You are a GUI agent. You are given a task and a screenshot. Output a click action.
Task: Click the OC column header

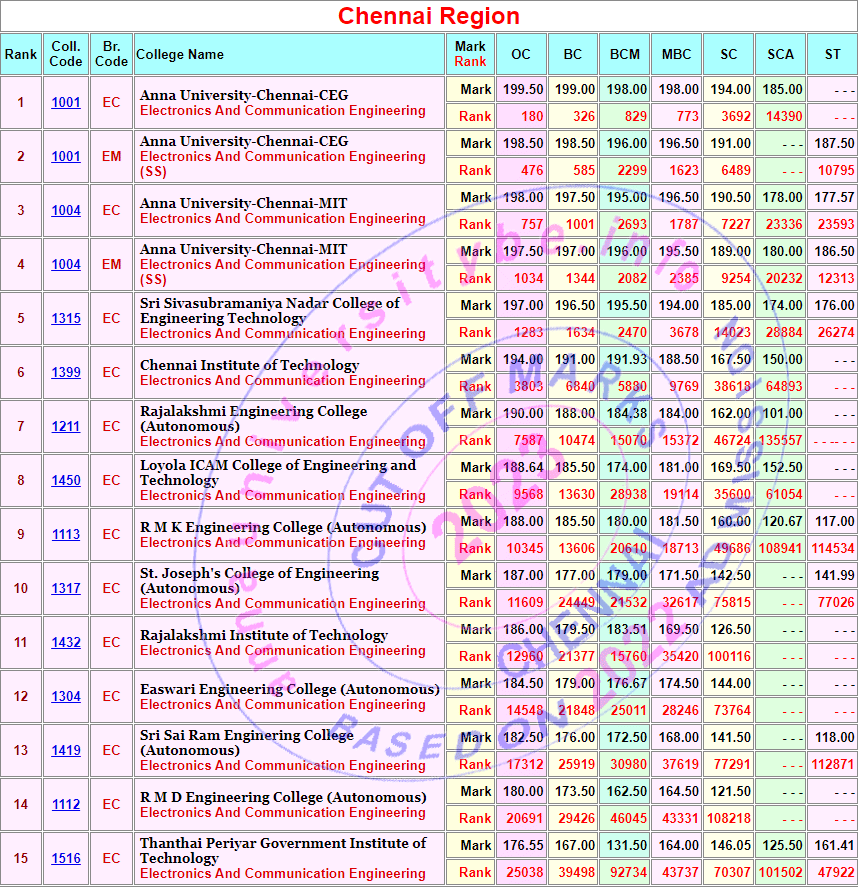[521, 54]
